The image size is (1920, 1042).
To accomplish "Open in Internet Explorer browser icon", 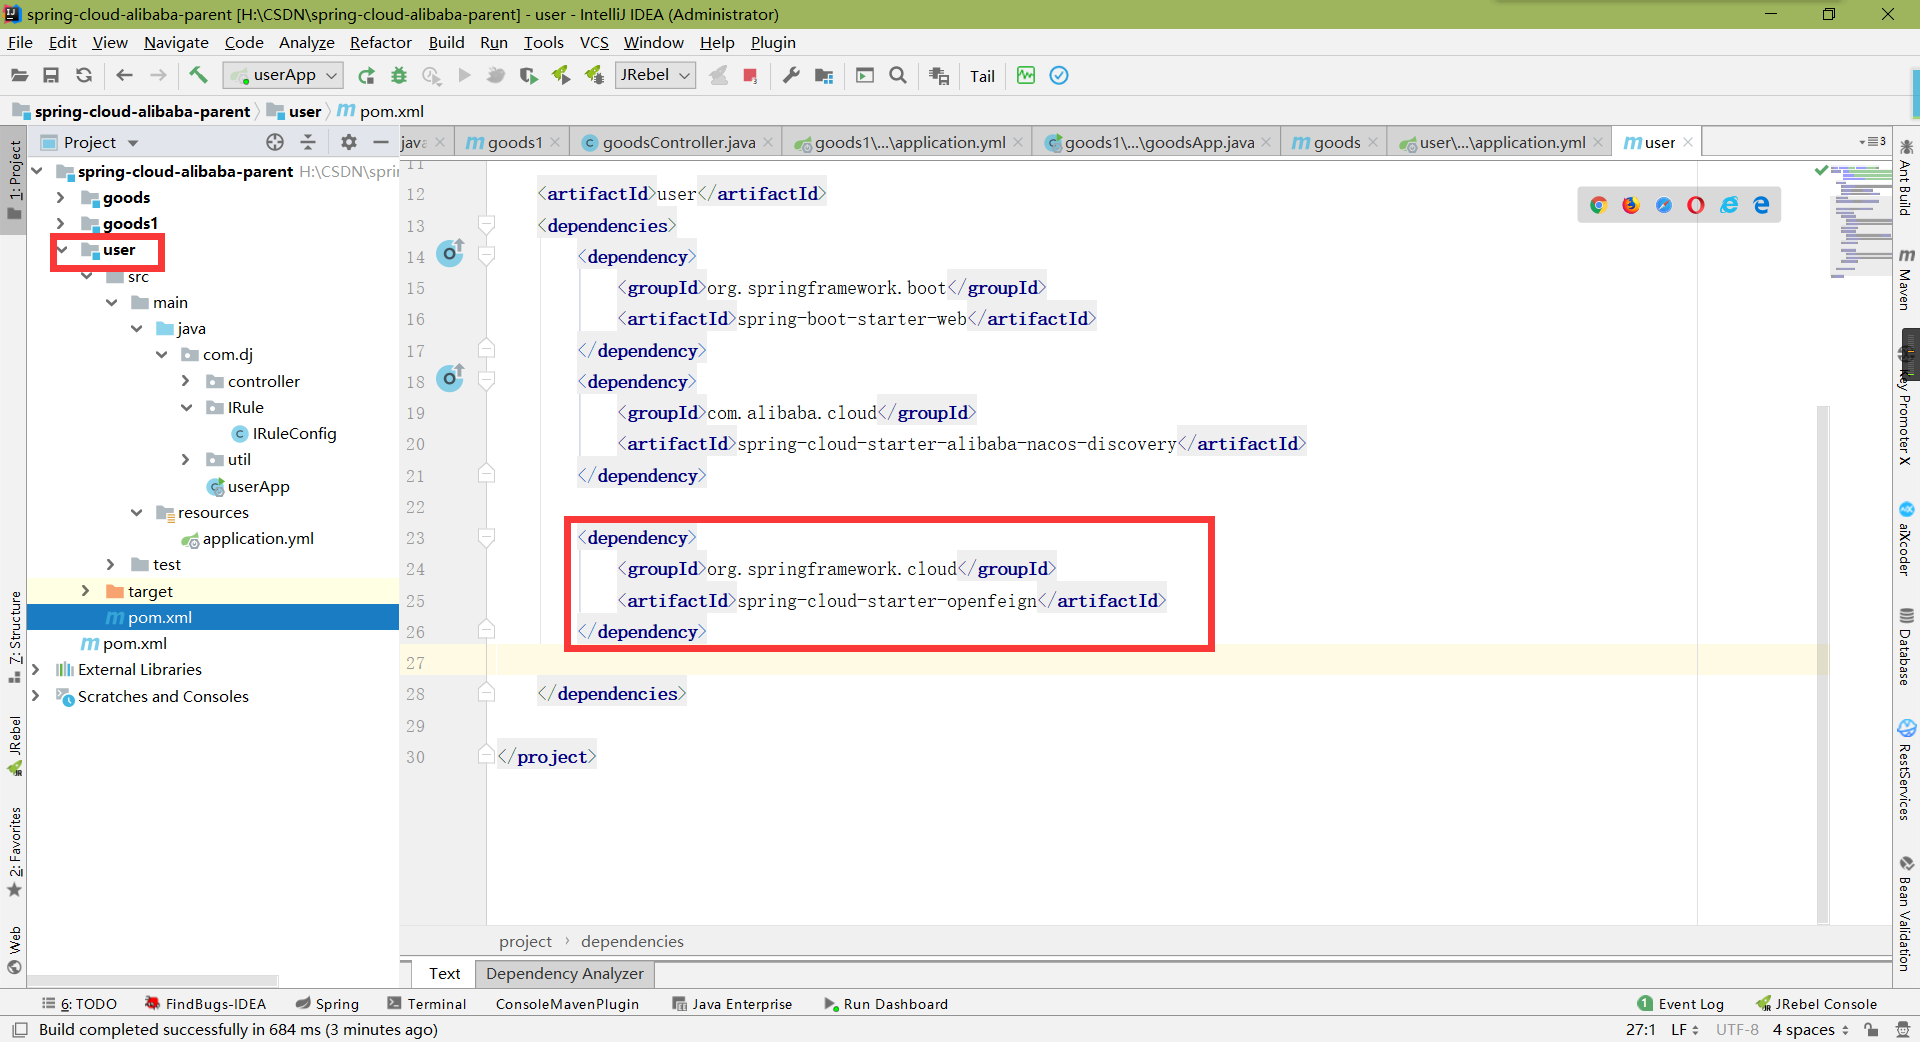I will click(1729, 205).
